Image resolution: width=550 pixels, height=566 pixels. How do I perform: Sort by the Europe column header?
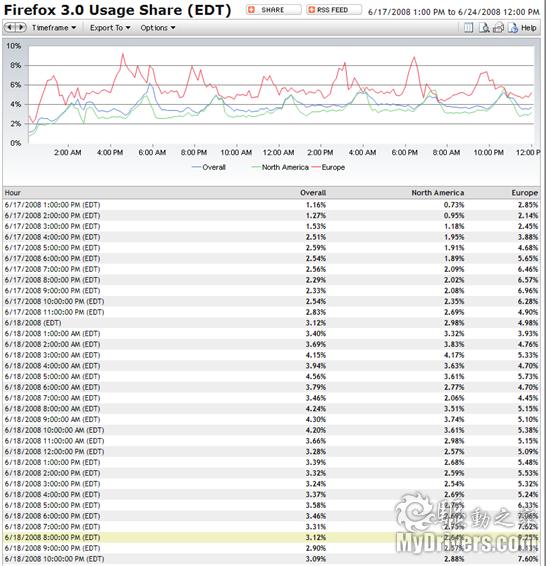pos(525,193)
